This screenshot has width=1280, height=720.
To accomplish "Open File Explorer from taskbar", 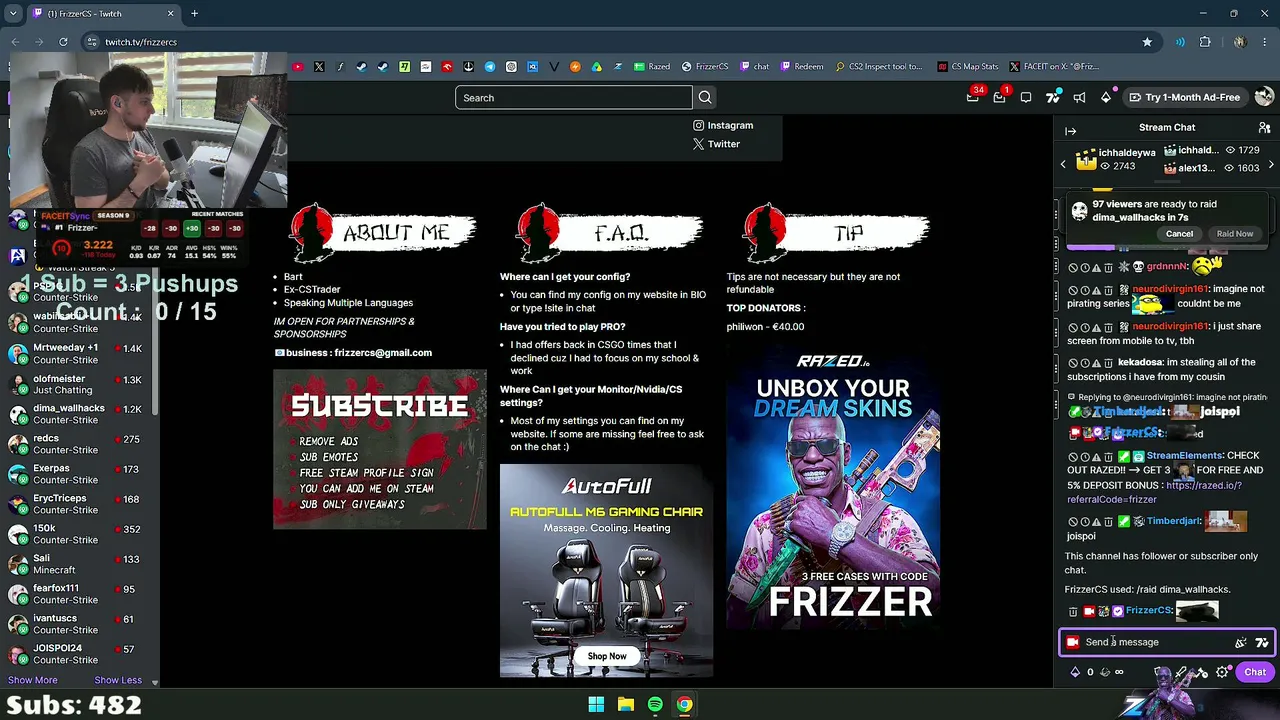I will 626,705.
